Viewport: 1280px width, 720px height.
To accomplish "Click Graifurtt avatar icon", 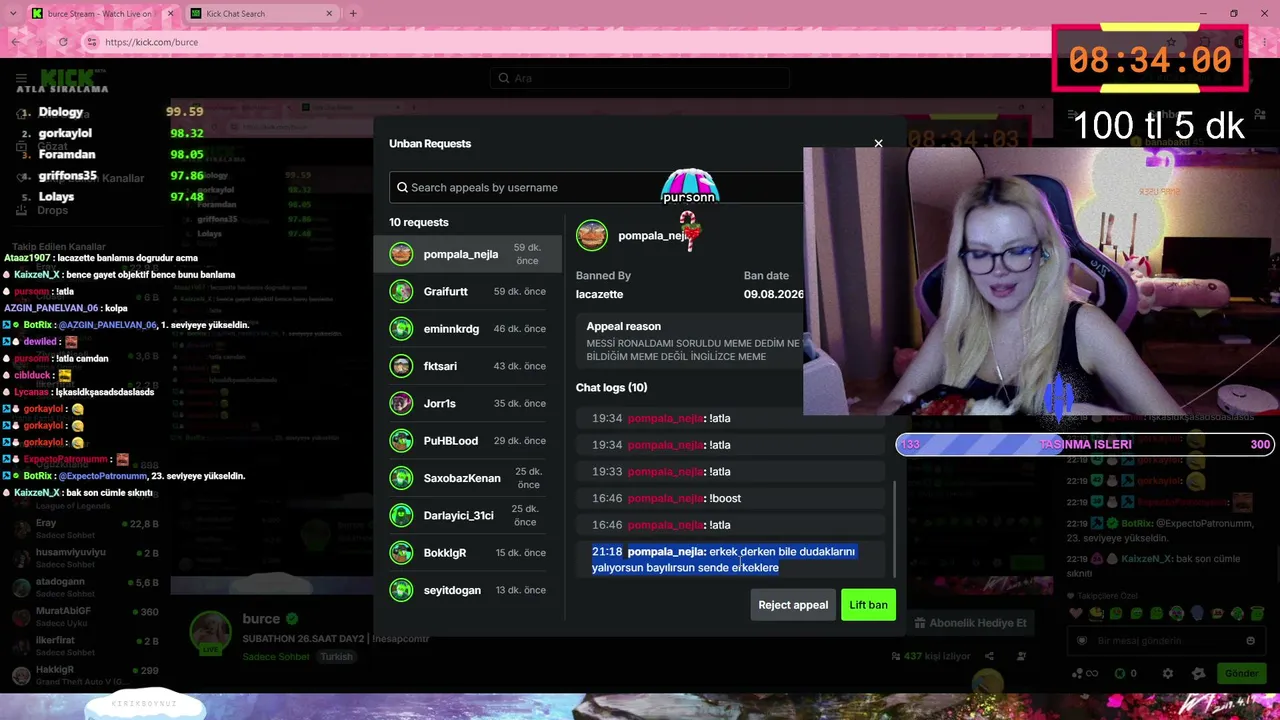I will tap(401, 292).
